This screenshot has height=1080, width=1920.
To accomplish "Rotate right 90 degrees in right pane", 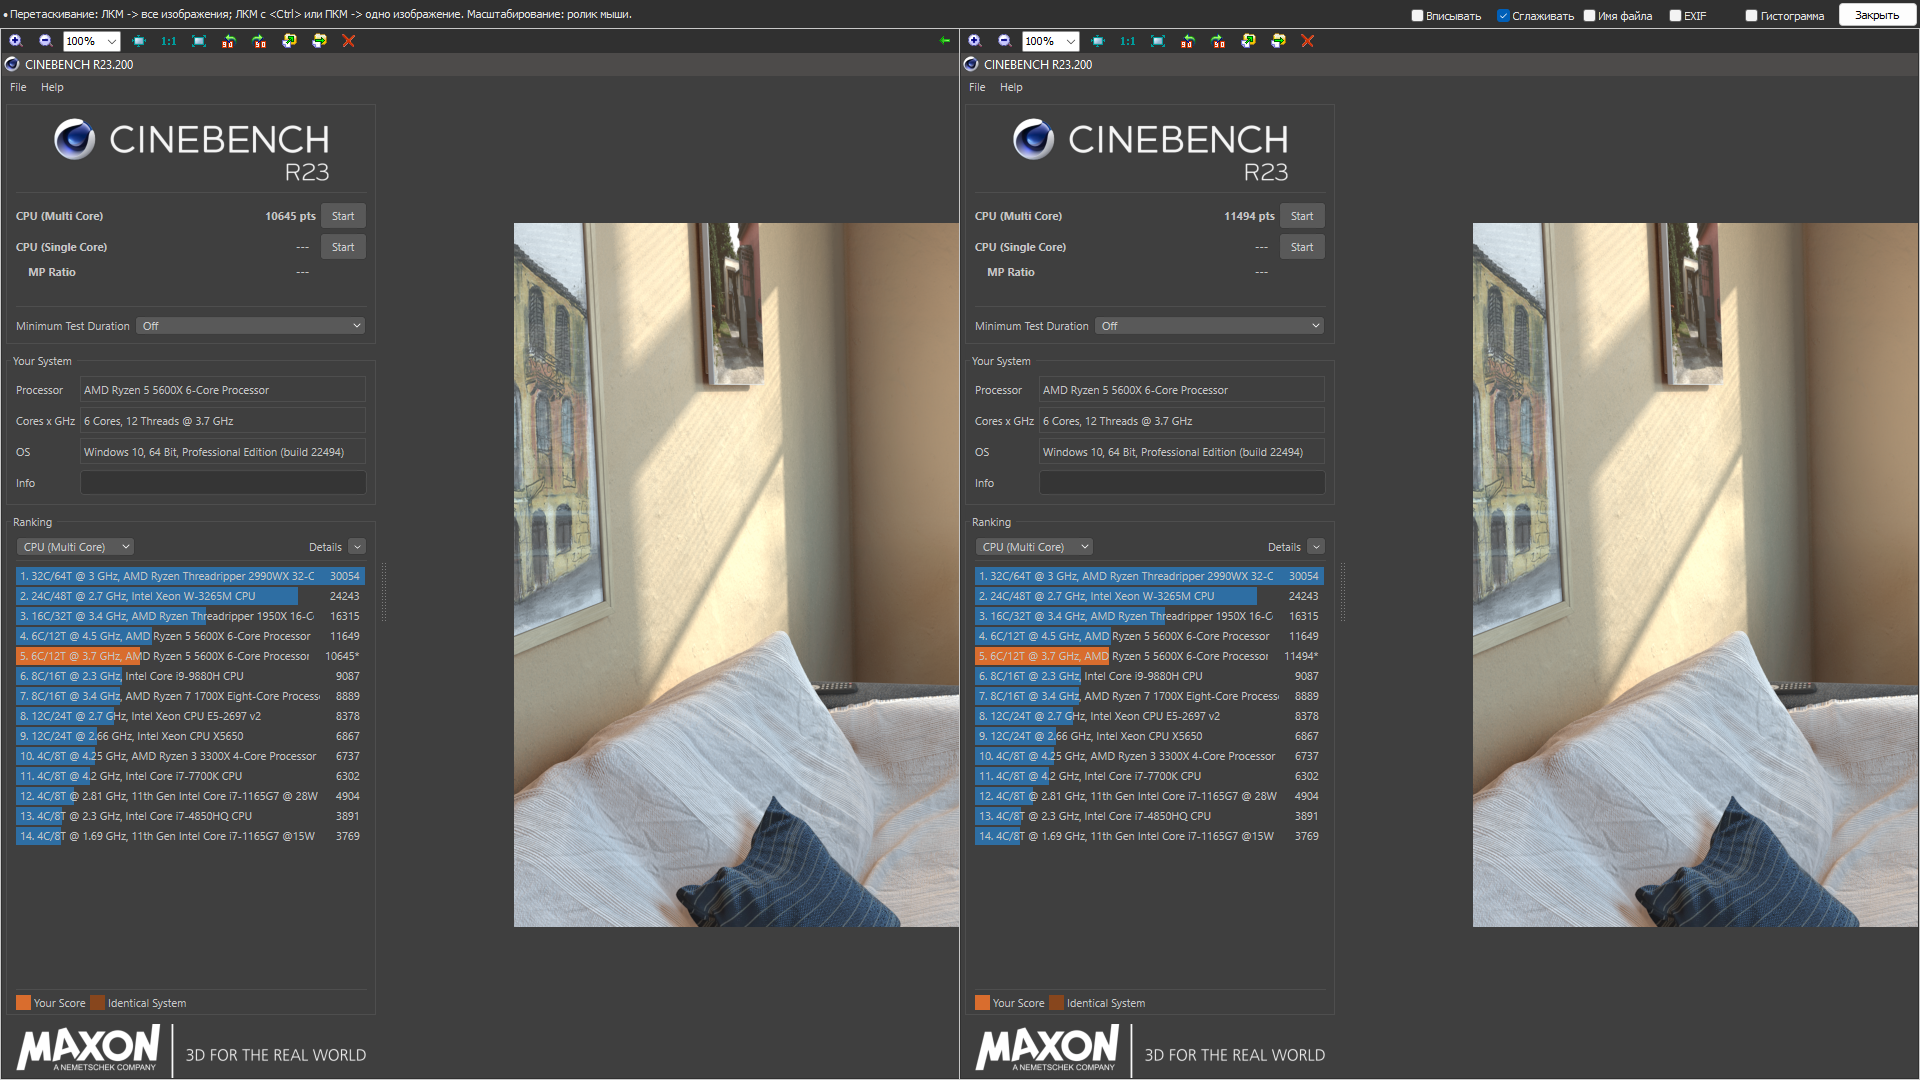I will tap(1218, 41).
